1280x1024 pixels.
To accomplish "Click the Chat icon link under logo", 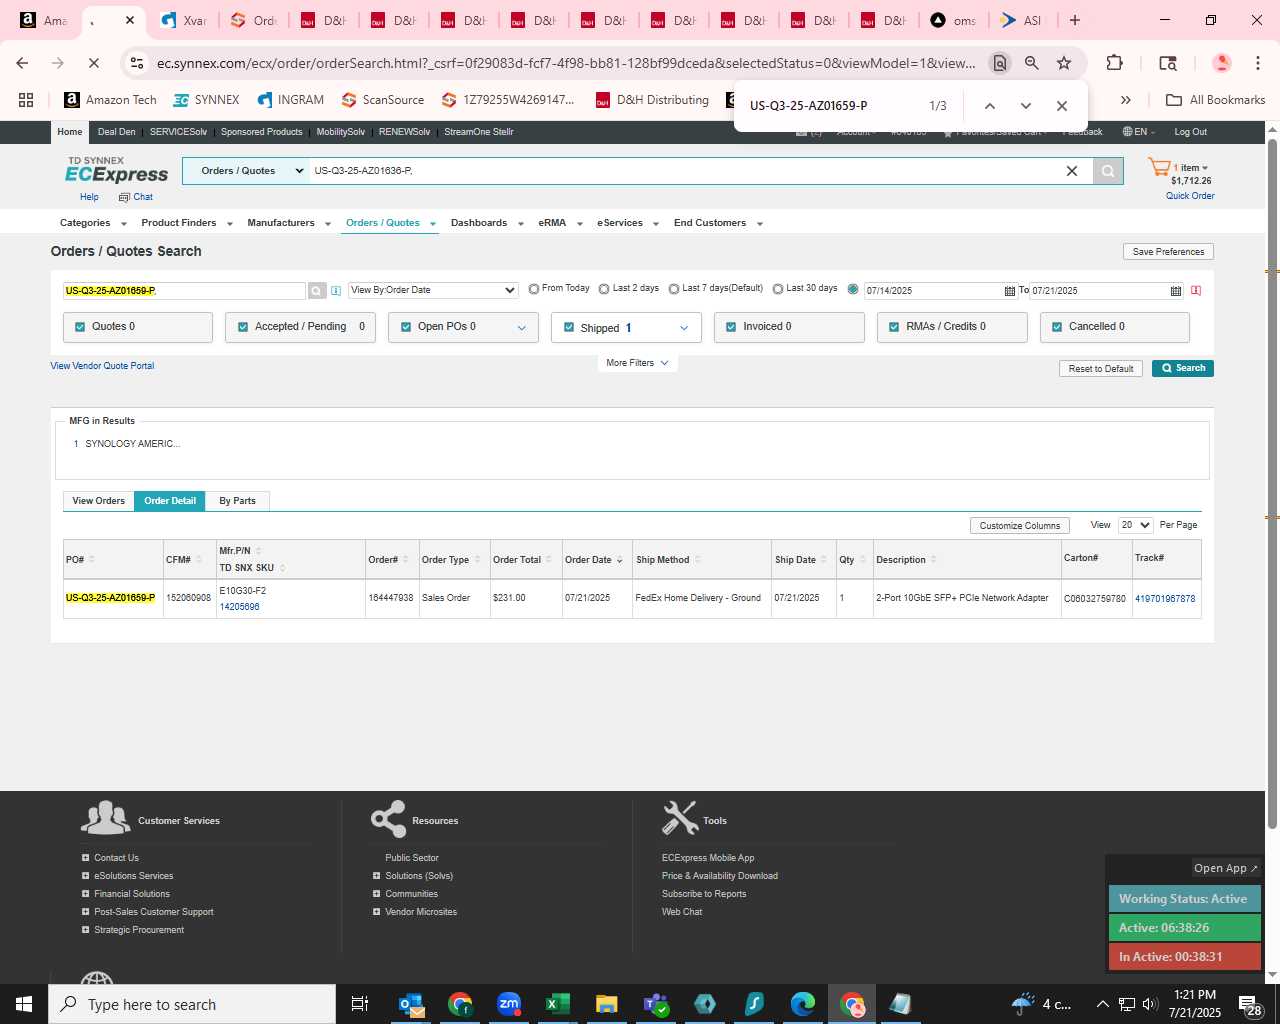I will pyautogui.click(x=136, y=197).
